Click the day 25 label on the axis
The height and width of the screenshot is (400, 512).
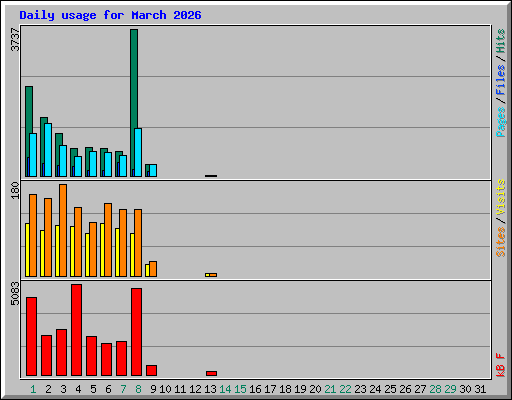click(390, 389)
